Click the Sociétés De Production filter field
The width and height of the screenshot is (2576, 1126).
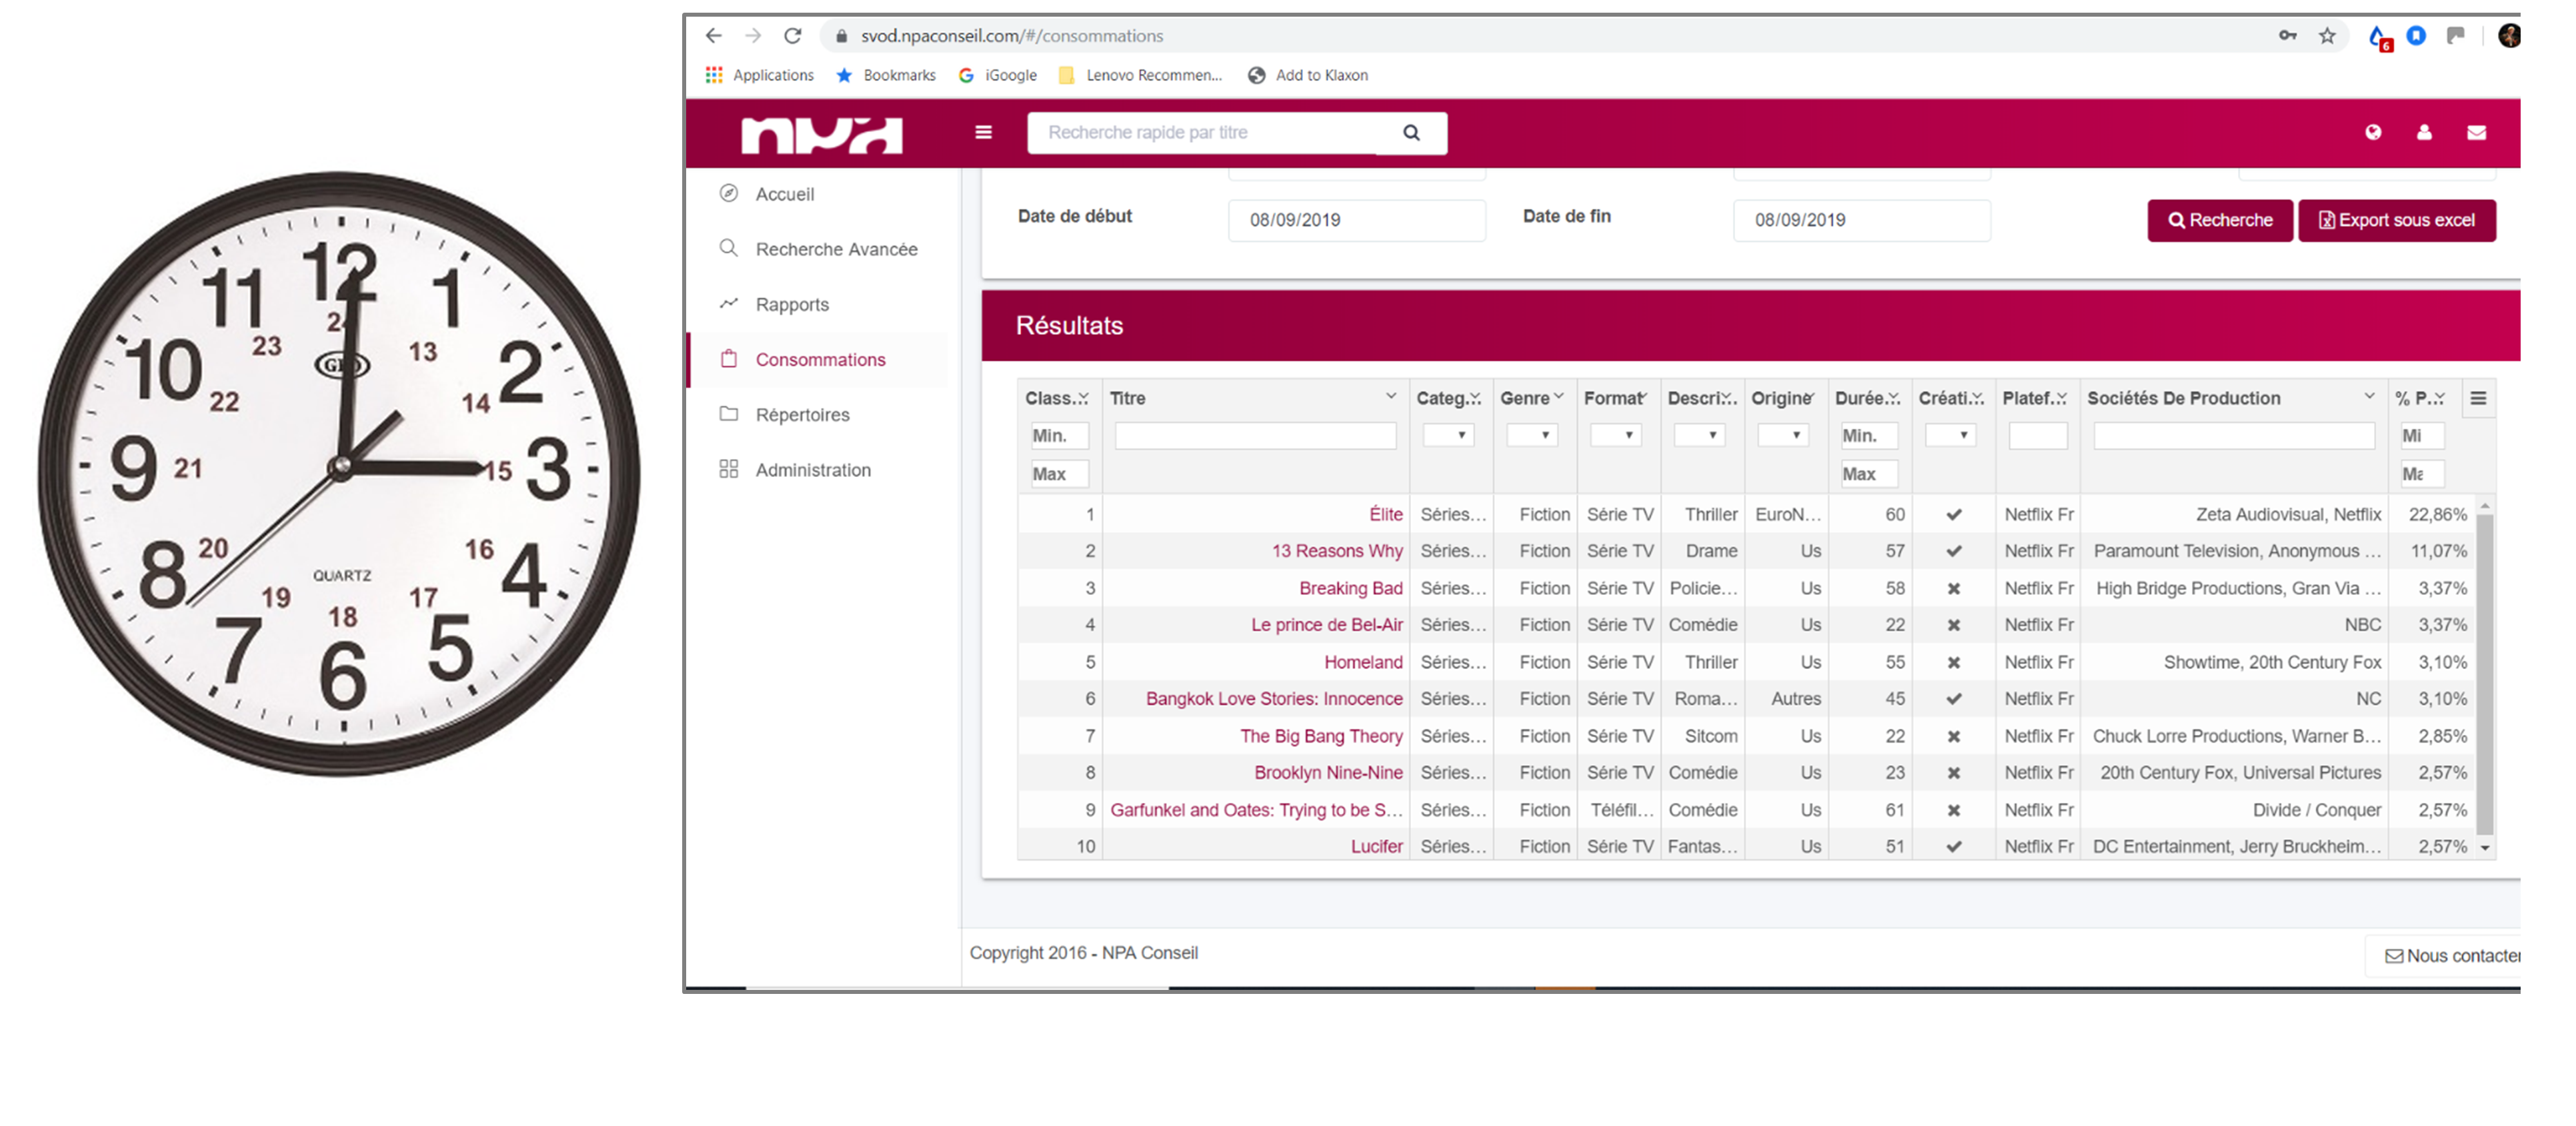(x=2234, y=436)
